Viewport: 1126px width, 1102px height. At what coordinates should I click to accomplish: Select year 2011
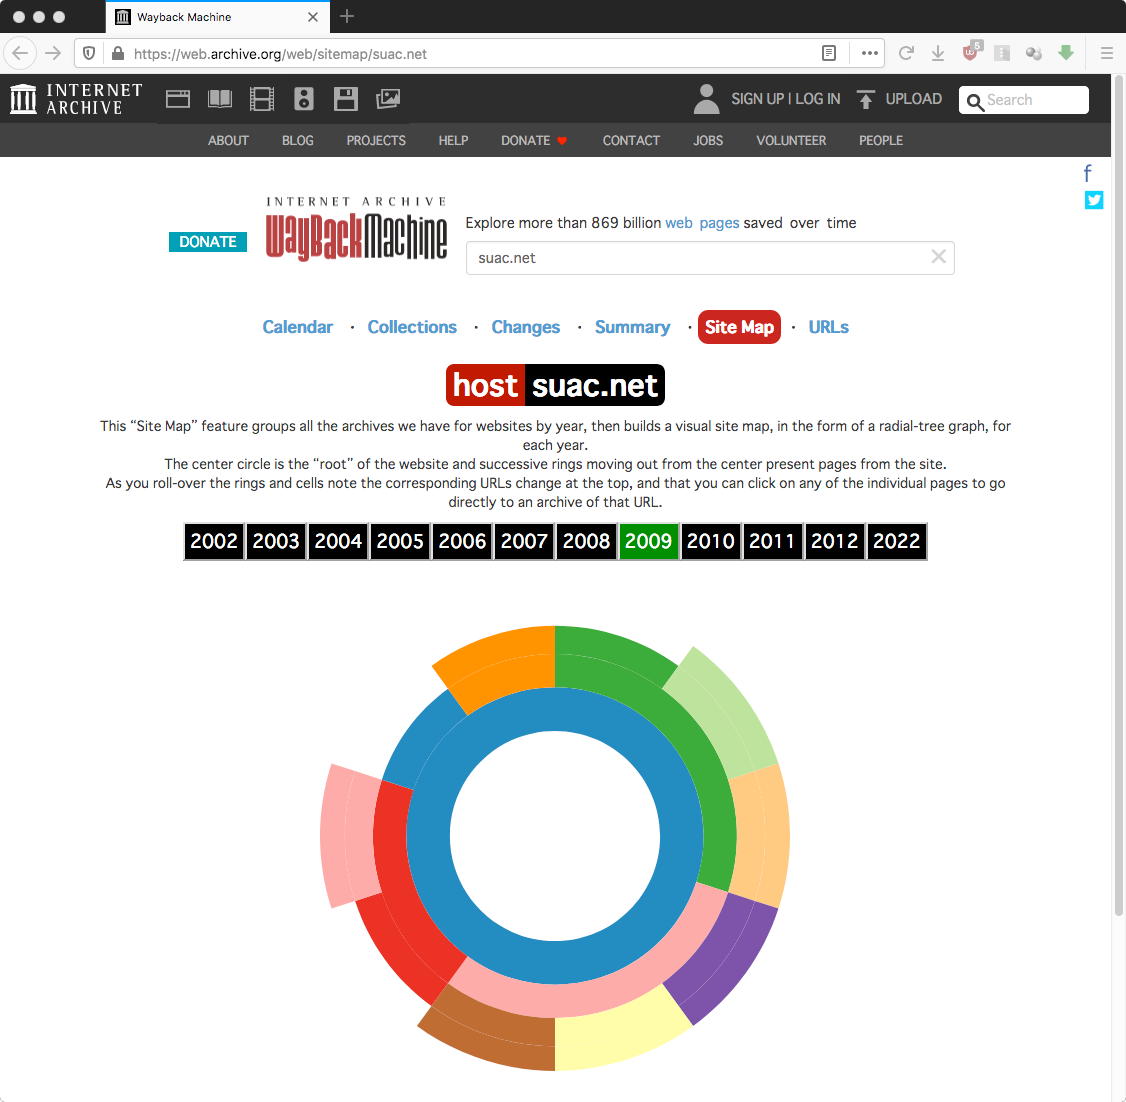tap(772, 541)
